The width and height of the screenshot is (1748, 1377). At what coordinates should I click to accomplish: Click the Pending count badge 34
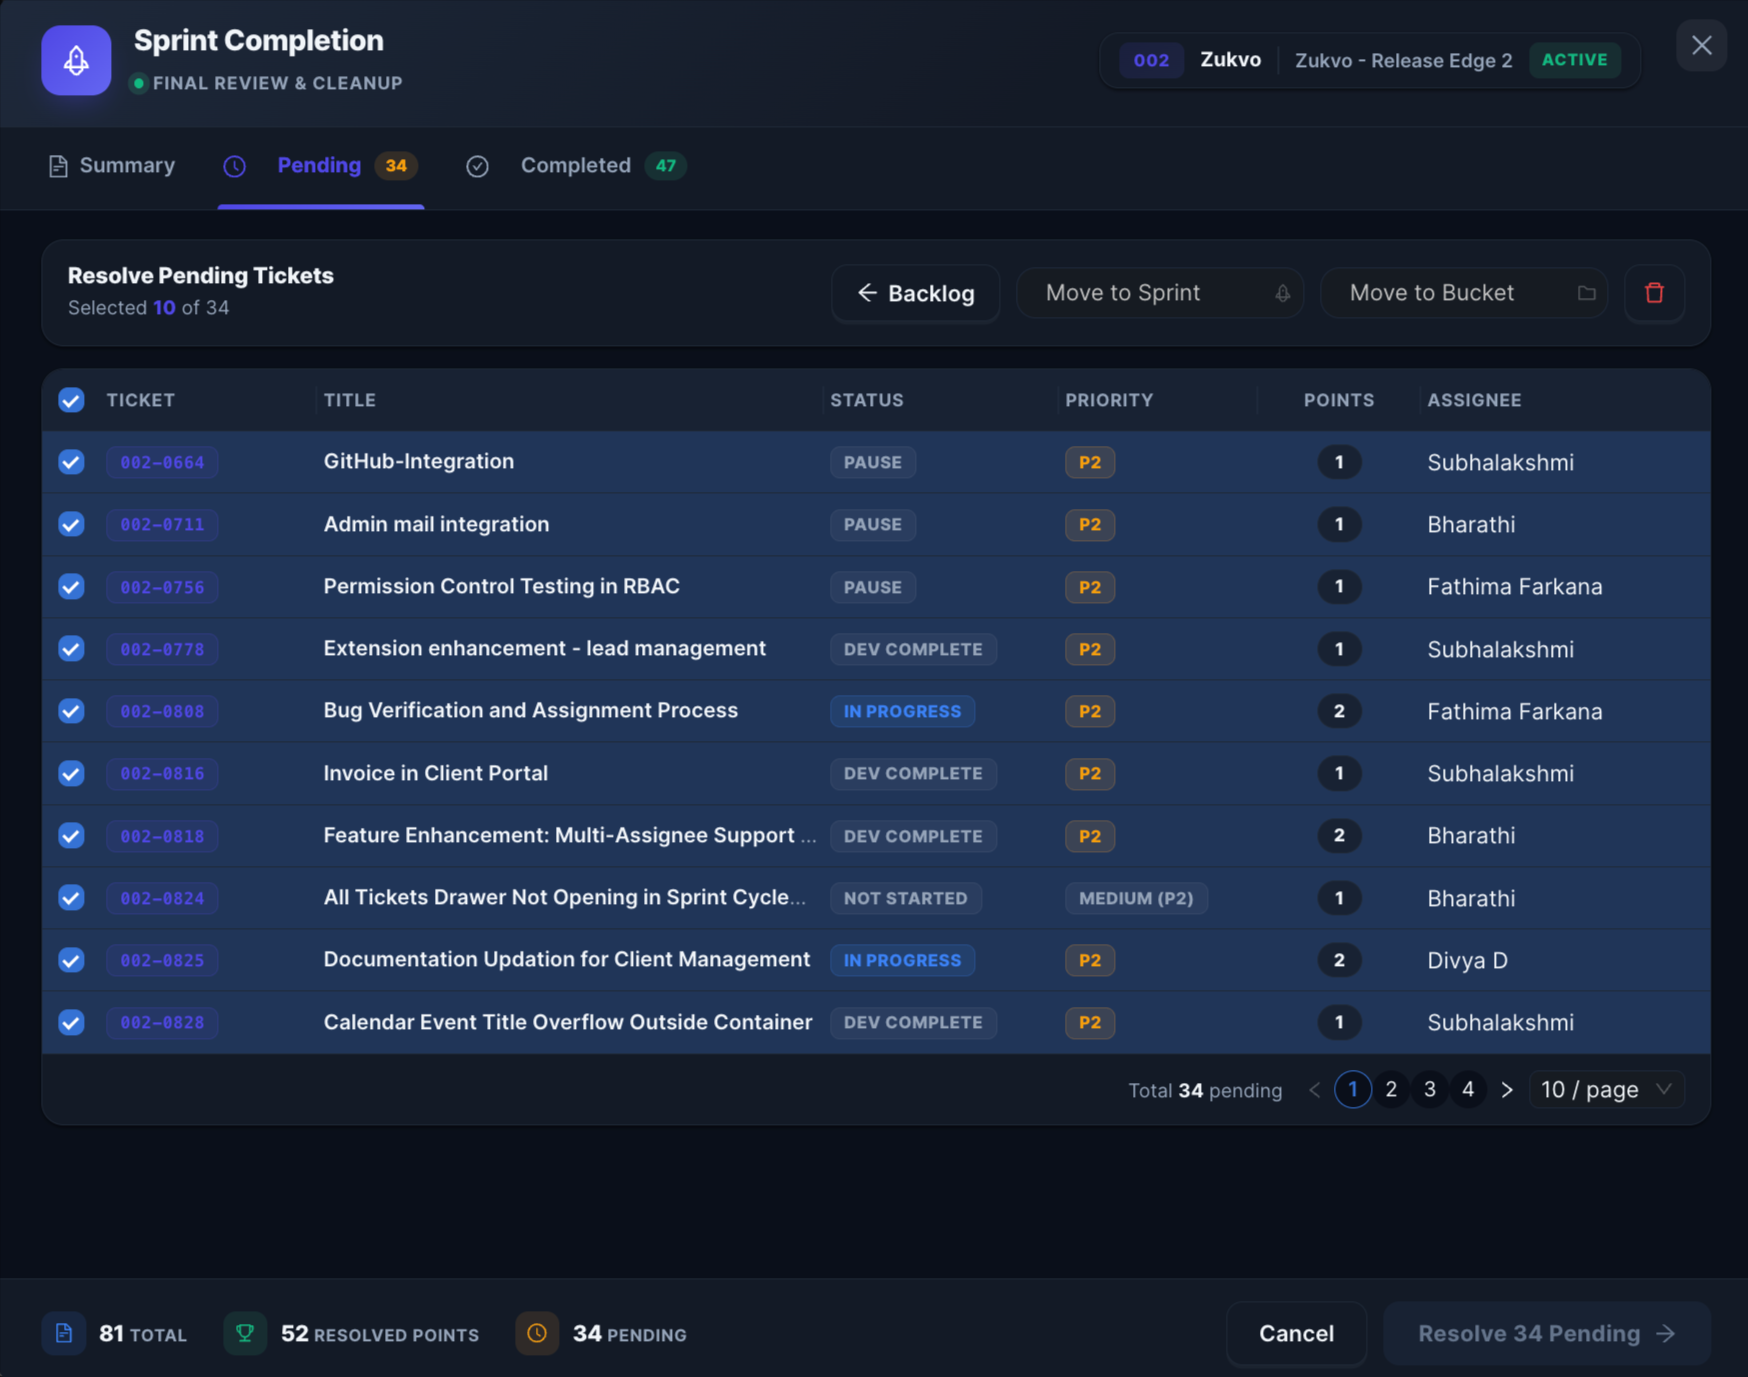click(396, 166)
